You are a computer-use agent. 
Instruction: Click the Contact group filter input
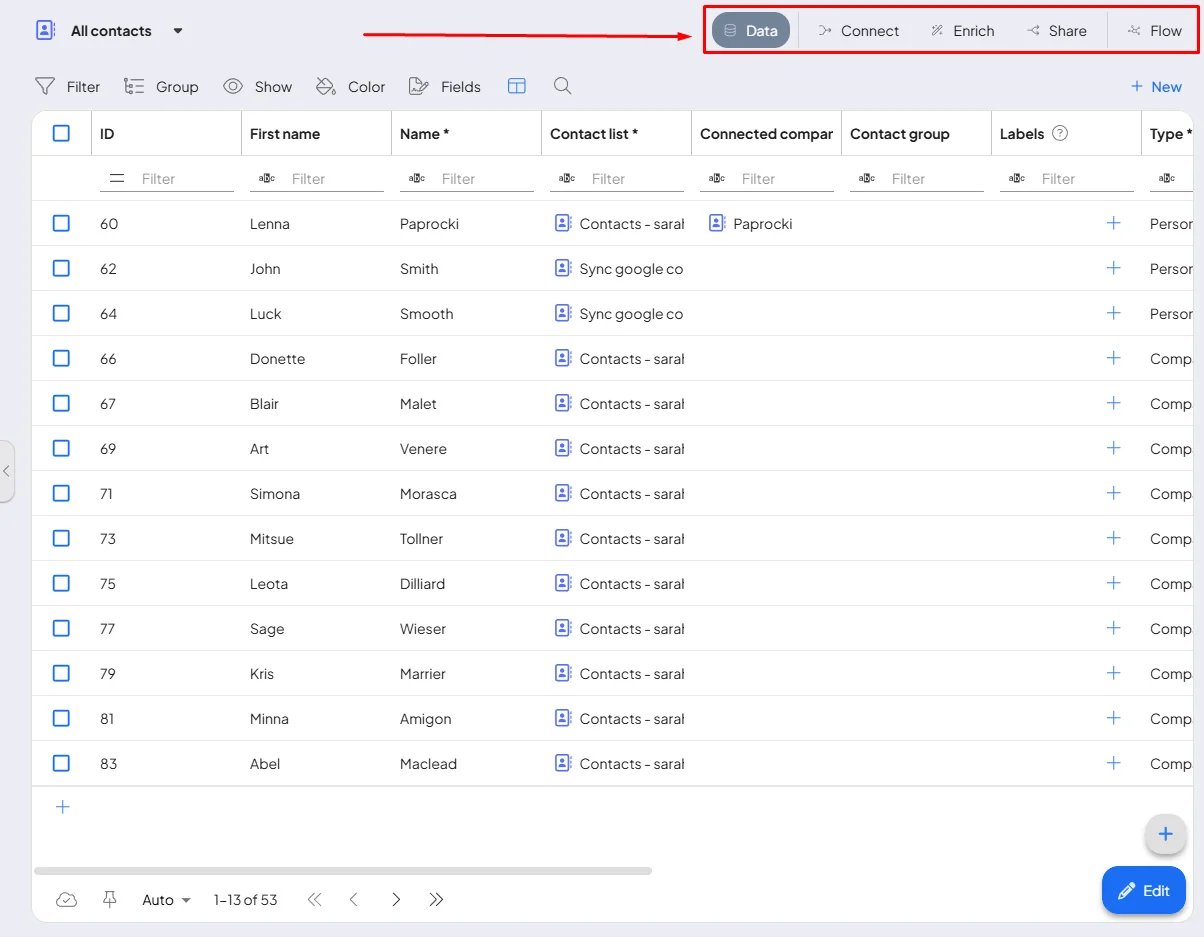936,179
